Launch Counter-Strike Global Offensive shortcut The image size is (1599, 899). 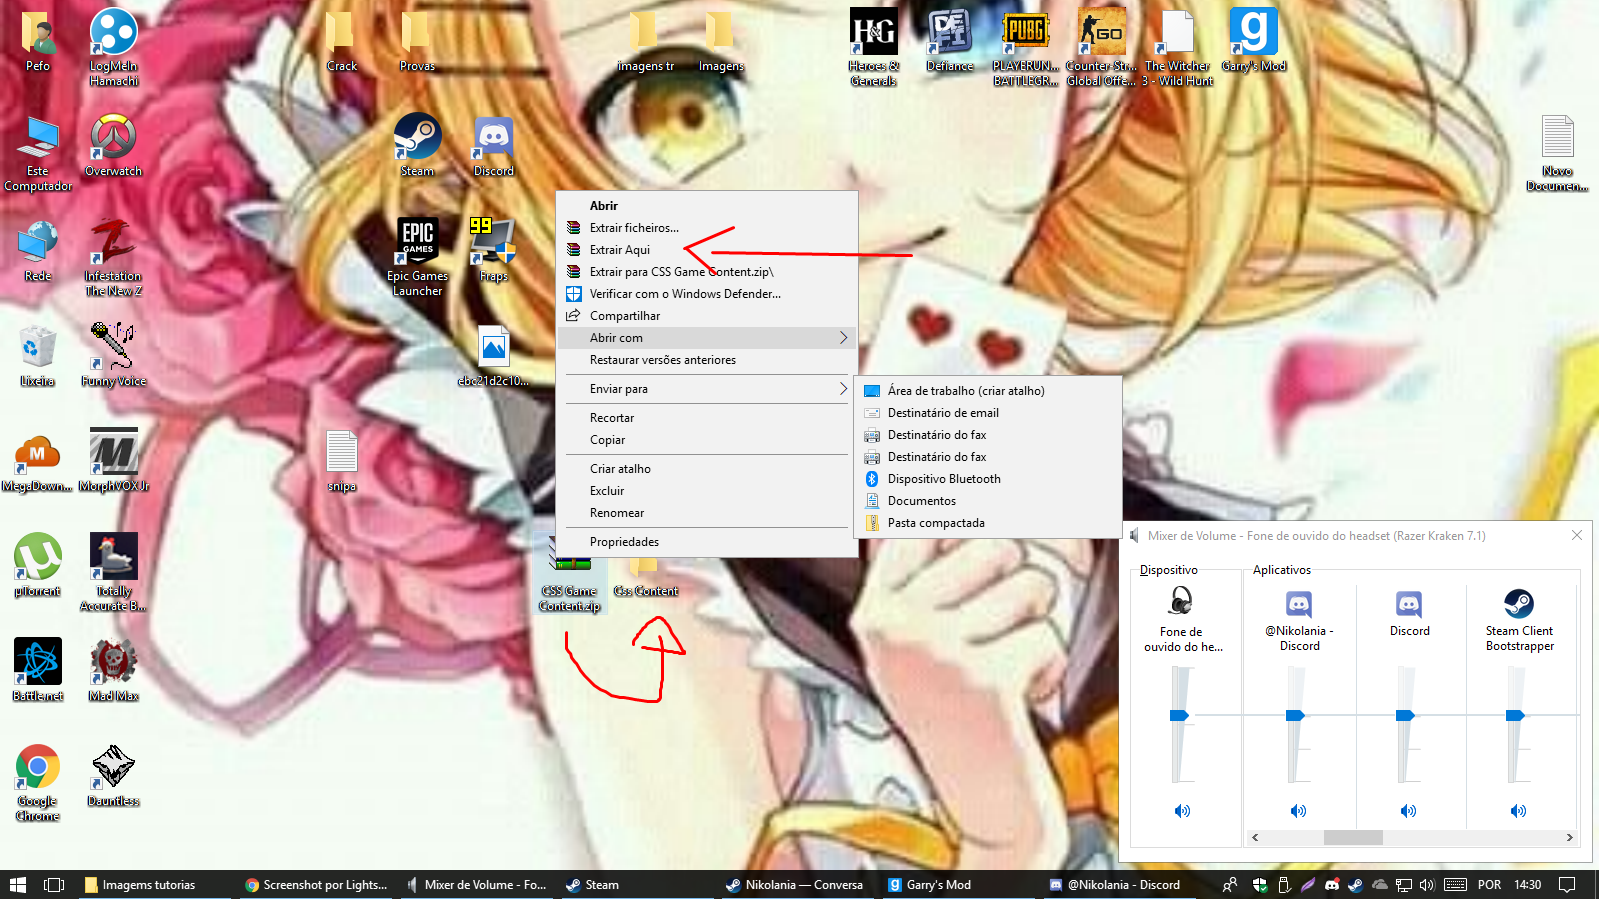(x=1101, y=47)
